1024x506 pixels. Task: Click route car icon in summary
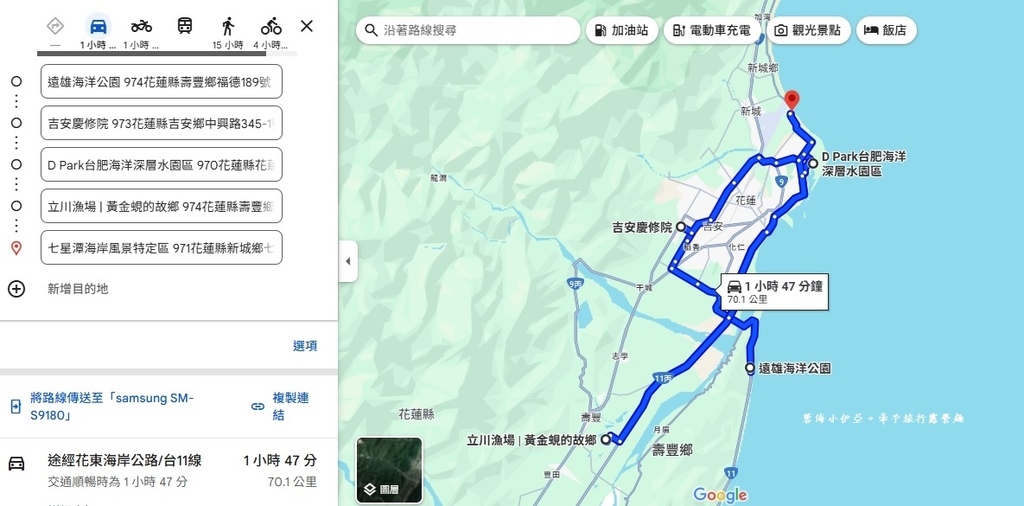coord(16,464)
